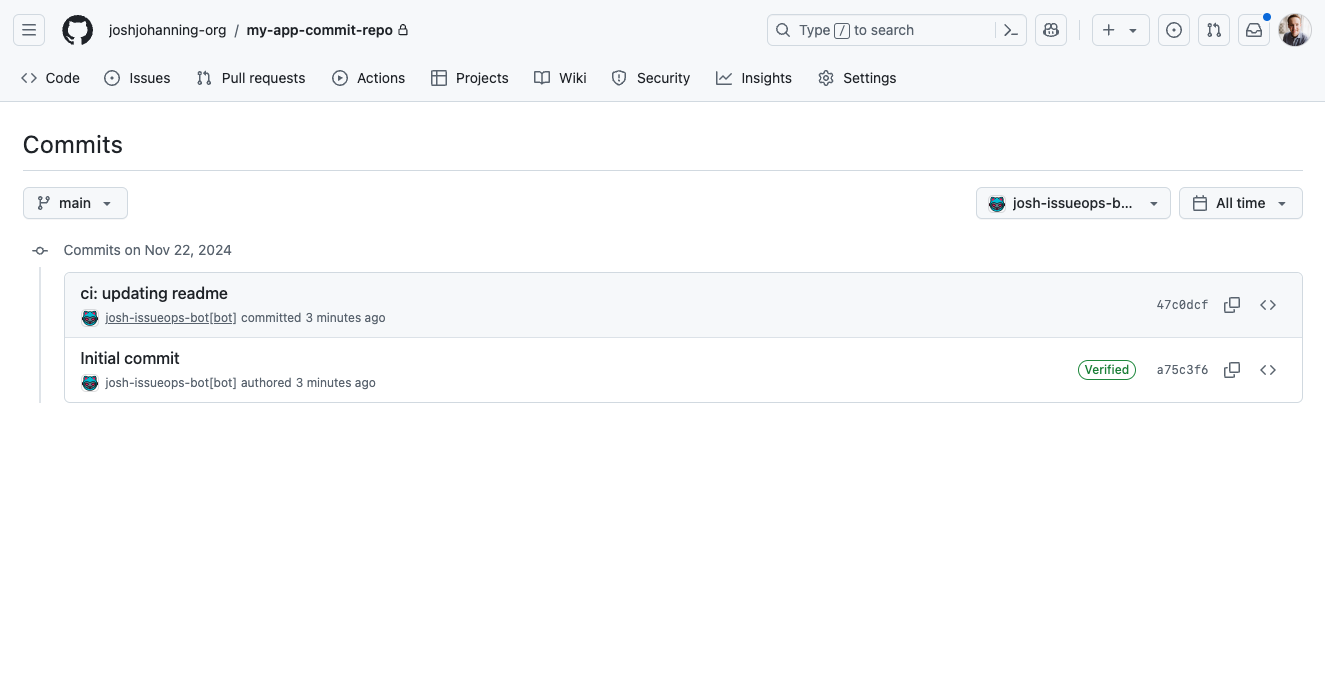1325x695 pixels.
Task: Open the All time date filter
Action: coord(1240,203)
